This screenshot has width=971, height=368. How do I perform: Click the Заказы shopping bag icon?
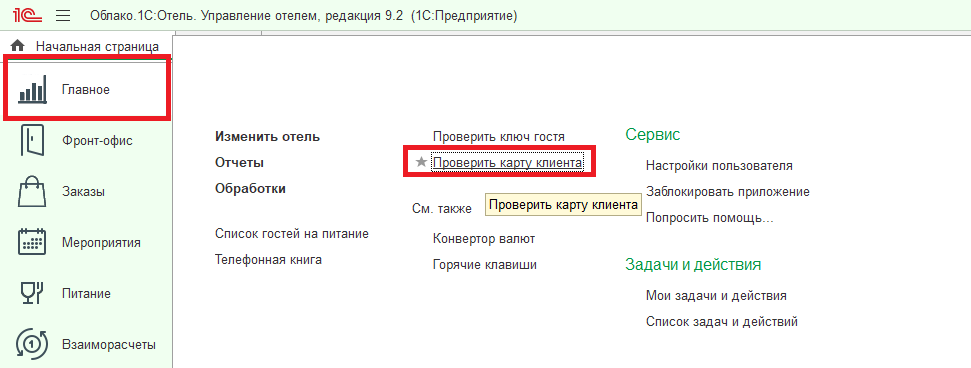[x=32, y=191]
